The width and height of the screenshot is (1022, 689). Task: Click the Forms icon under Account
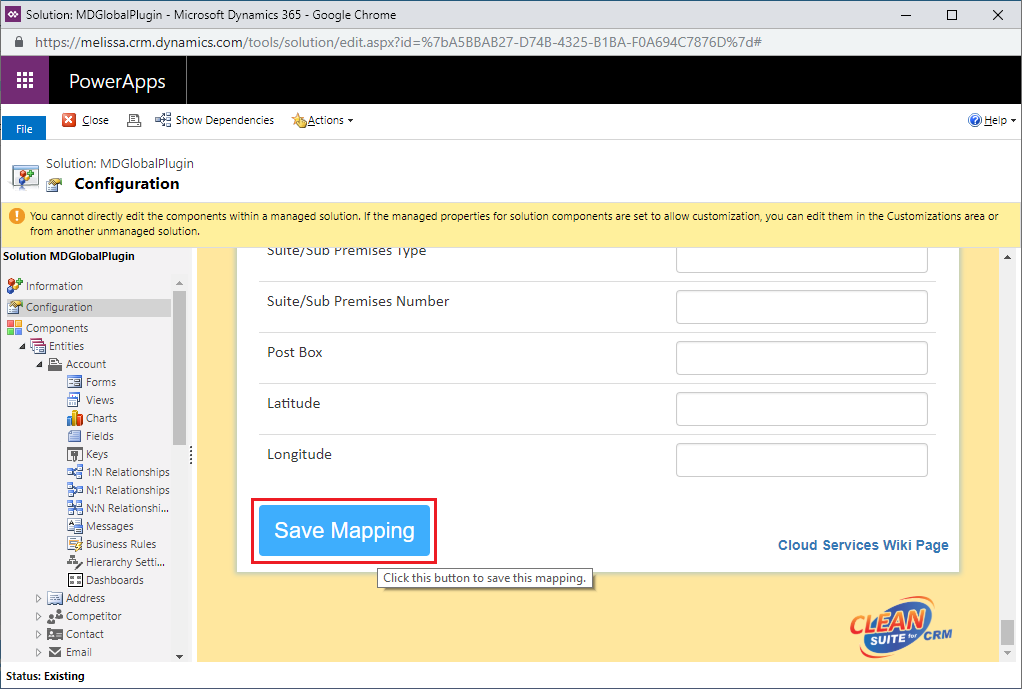[x=74, y=382]
